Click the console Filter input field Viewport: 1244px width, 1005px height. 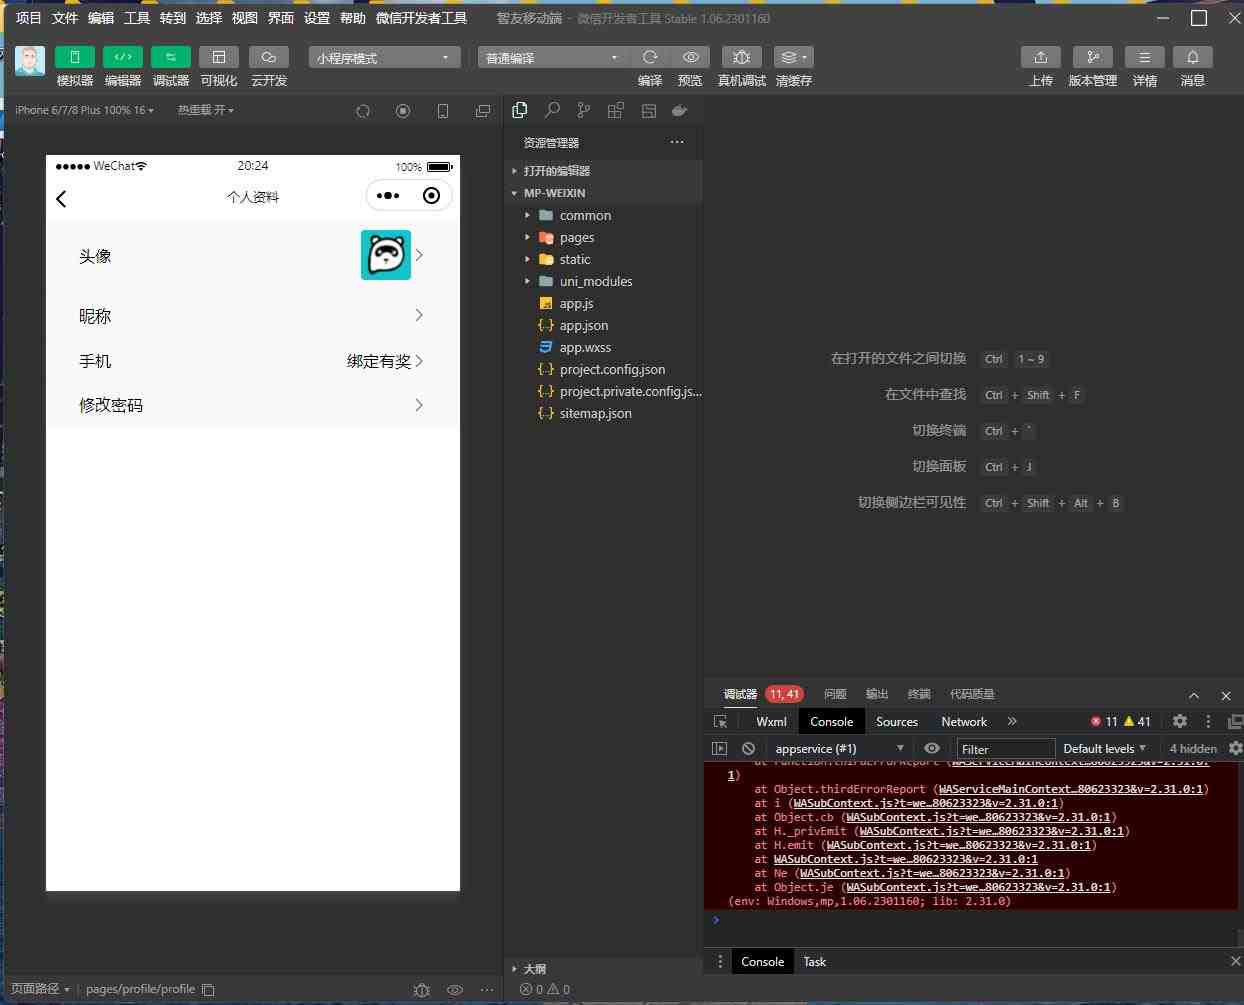[1004, 748]
